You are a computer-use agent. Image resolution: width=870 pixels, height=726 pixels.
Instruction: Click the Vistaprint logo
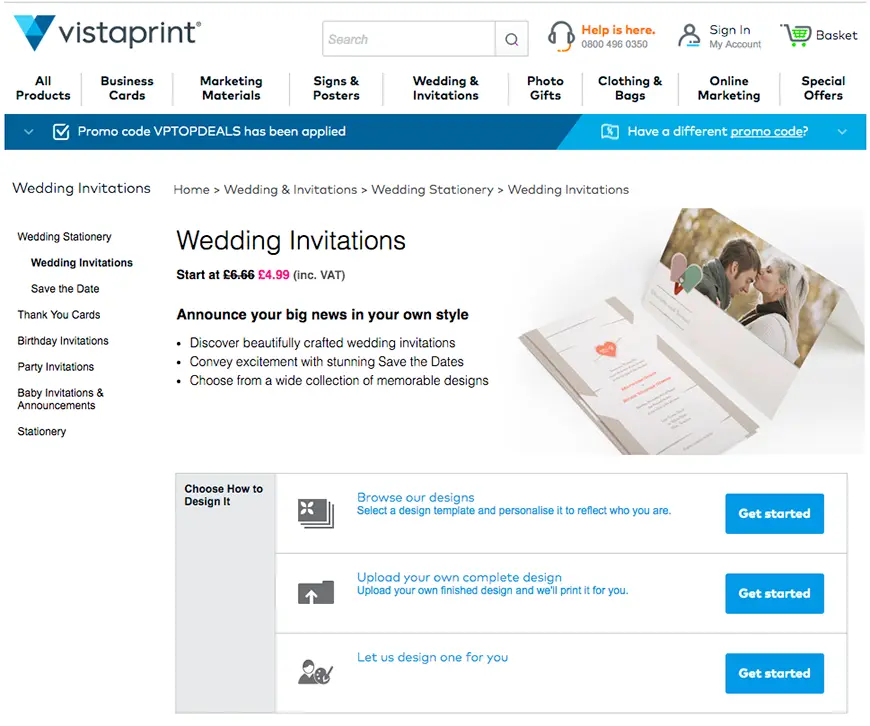(107, 32)
